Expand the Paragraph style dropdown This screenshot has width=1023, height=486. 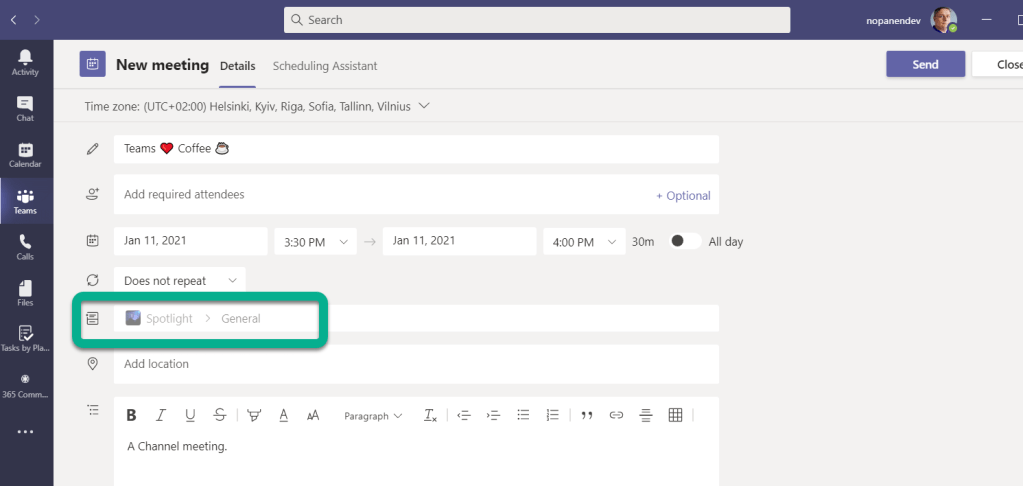pyautogui.click(x=373, y=416)
